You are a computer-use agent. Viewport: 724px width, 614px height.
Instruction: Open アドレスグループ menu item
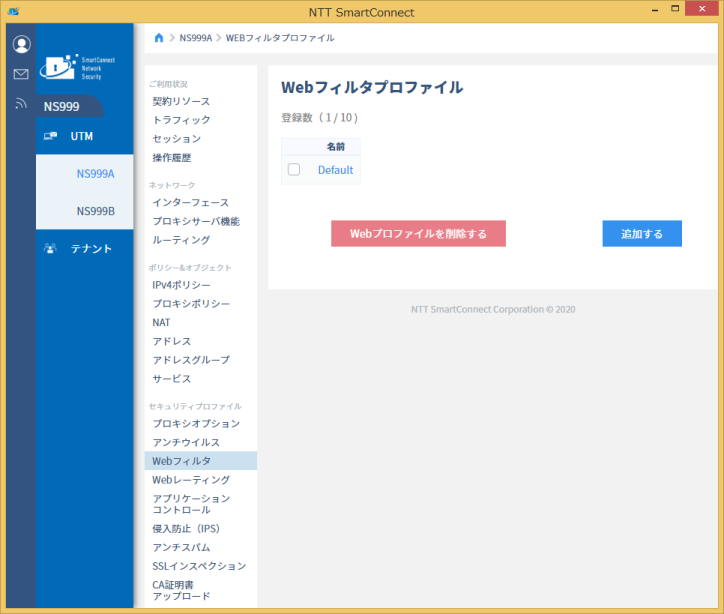[x=191, y=360]
